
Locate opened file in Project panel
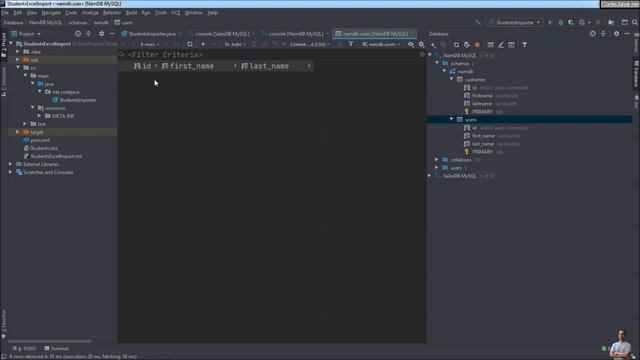78,34
